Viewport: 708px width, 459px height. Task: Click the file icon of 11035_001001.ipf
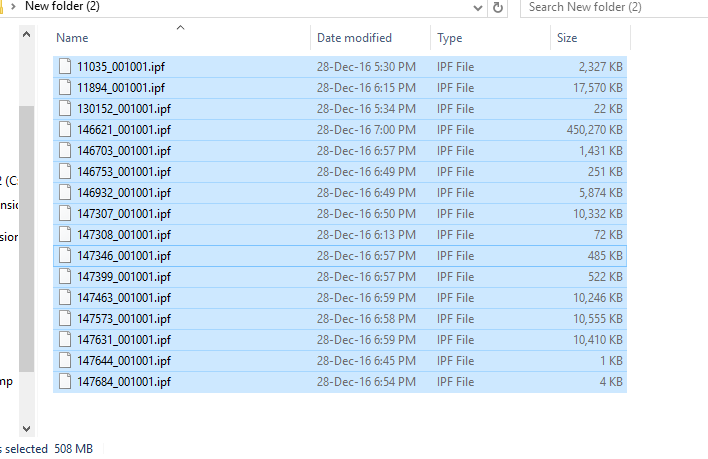(65, 66)
